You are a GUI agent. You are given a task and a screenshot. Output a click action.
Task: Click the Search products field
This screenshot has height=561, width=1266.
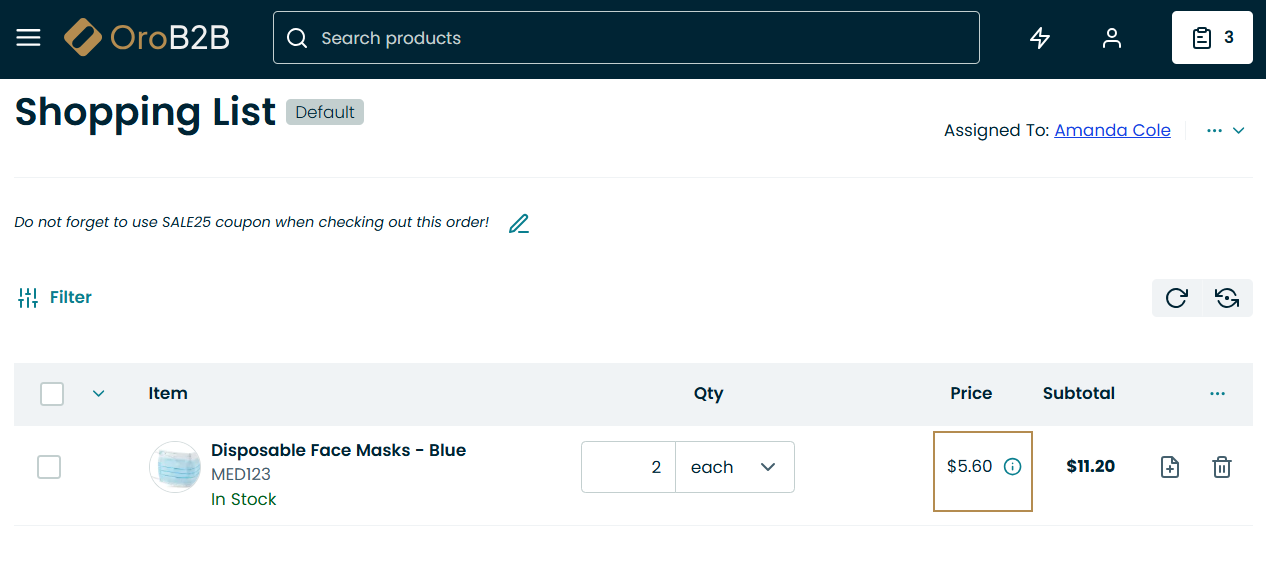coord(626,38)
